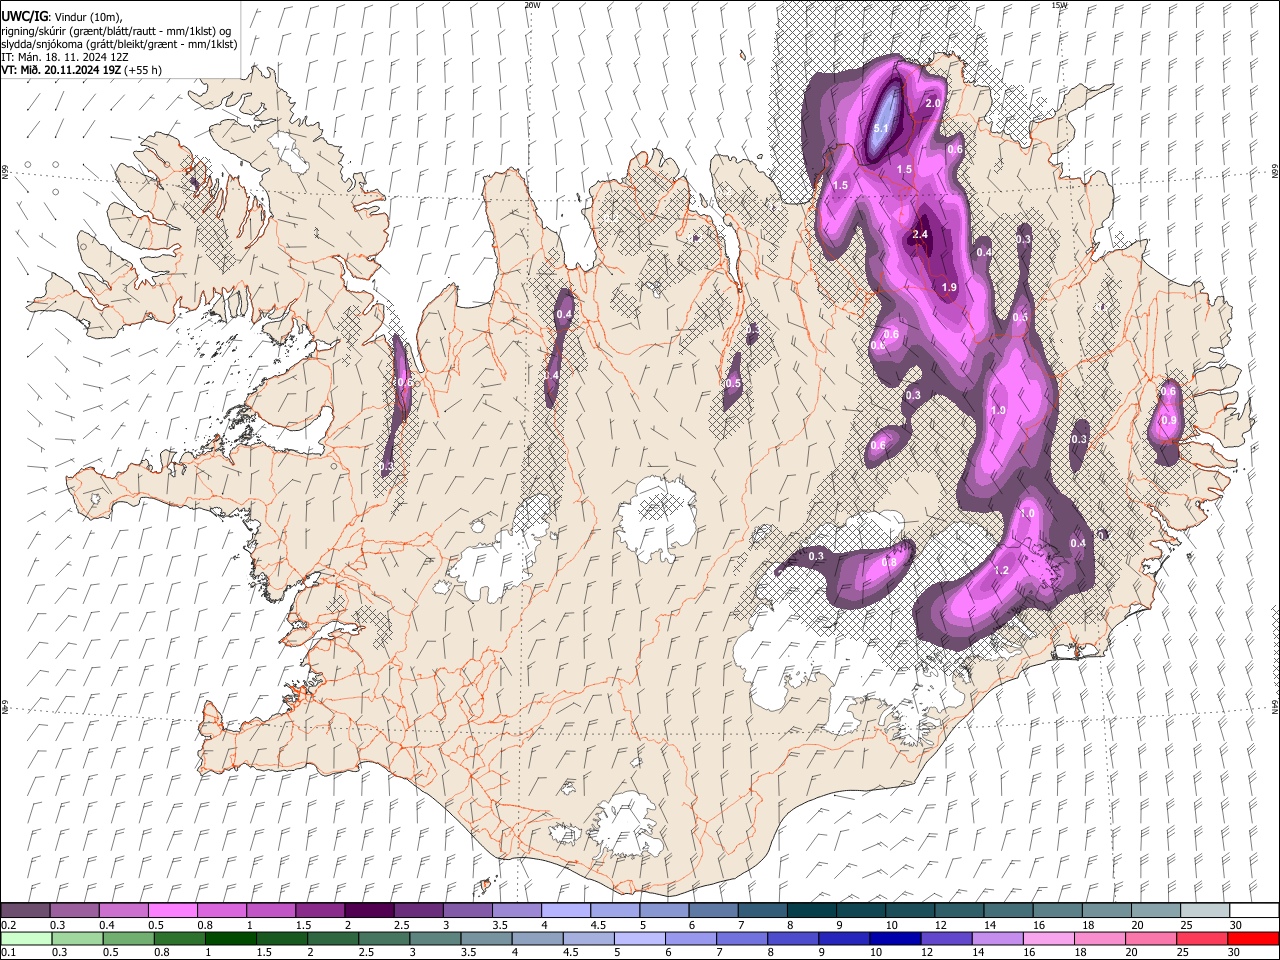Click the 0.4 label on the snow scale
The width and height of the screenshot is (1280, 960).
107,925
